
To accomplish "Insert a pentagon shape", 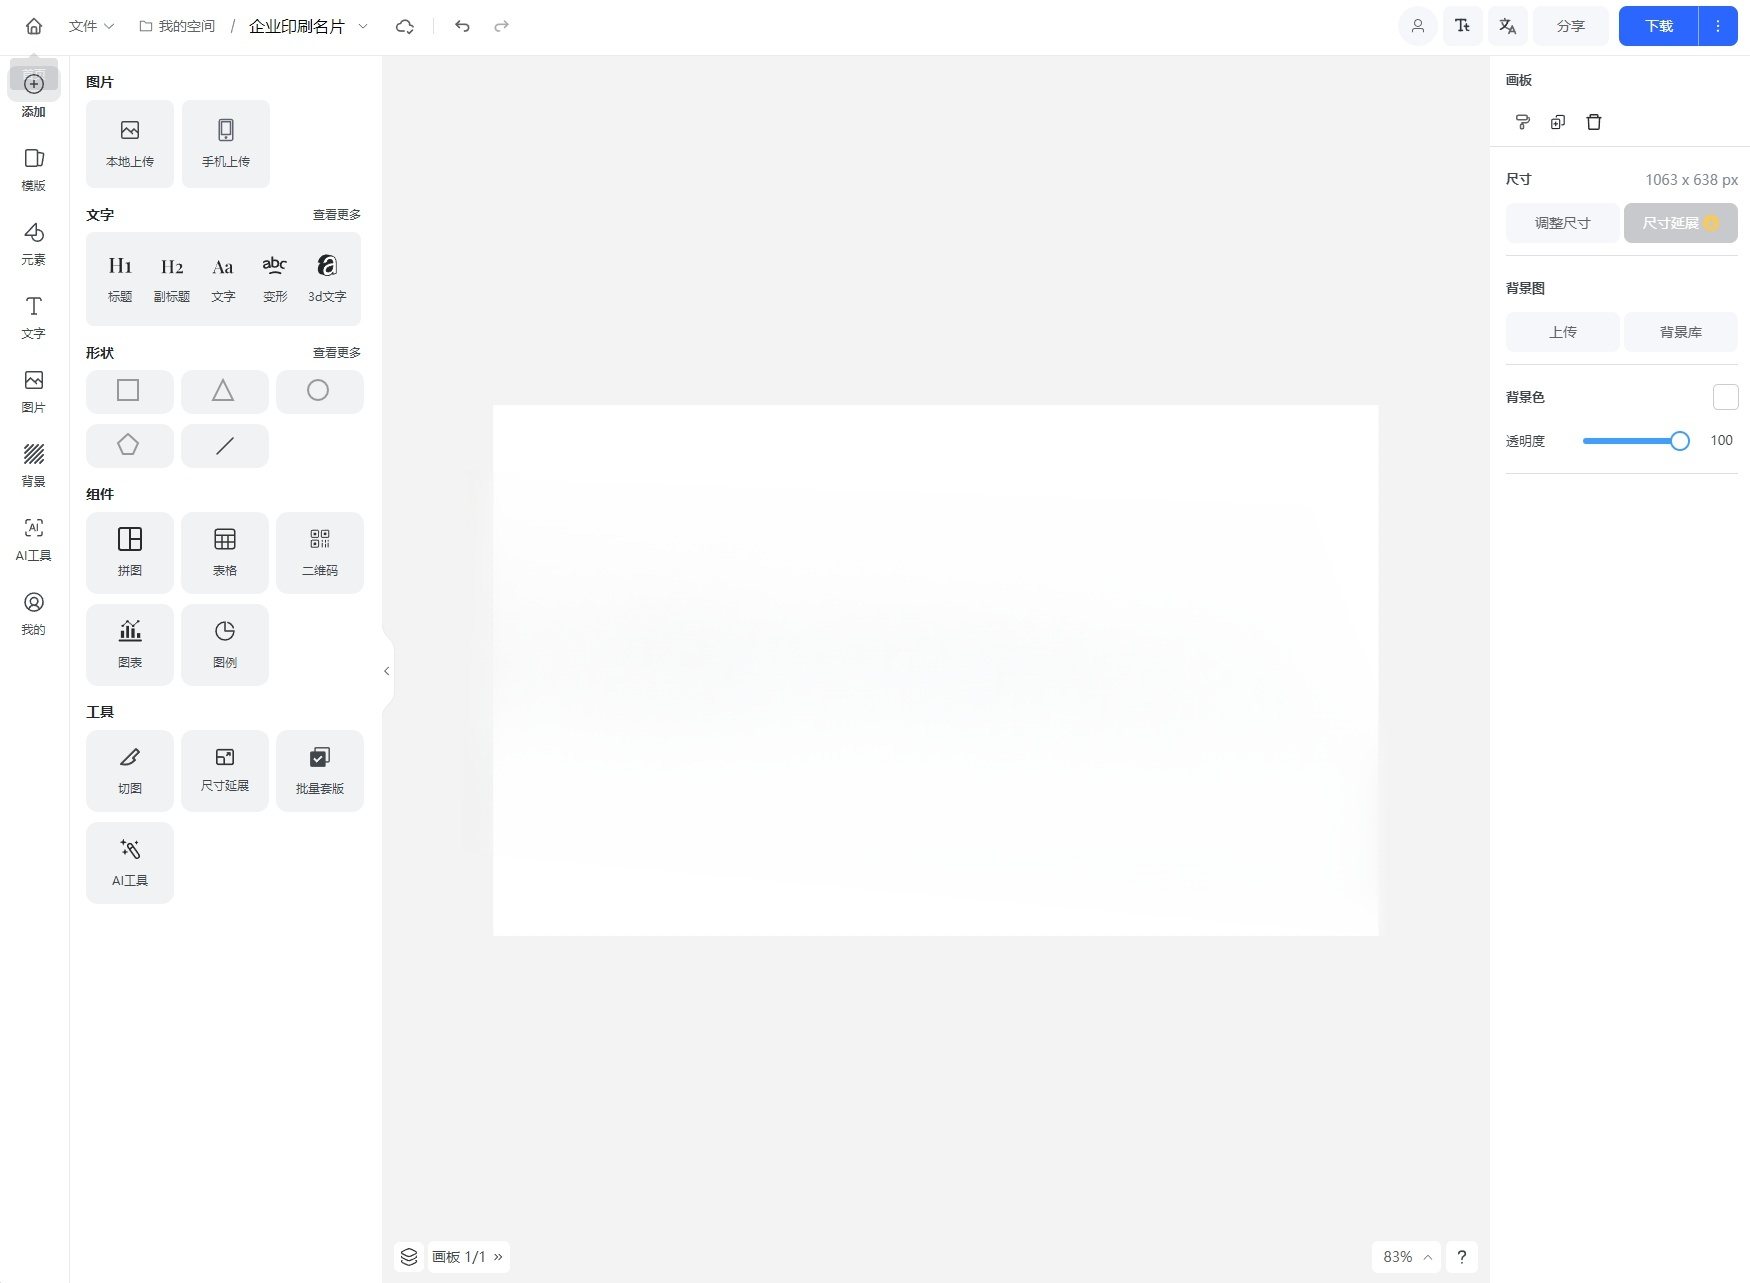I will 129,445.
